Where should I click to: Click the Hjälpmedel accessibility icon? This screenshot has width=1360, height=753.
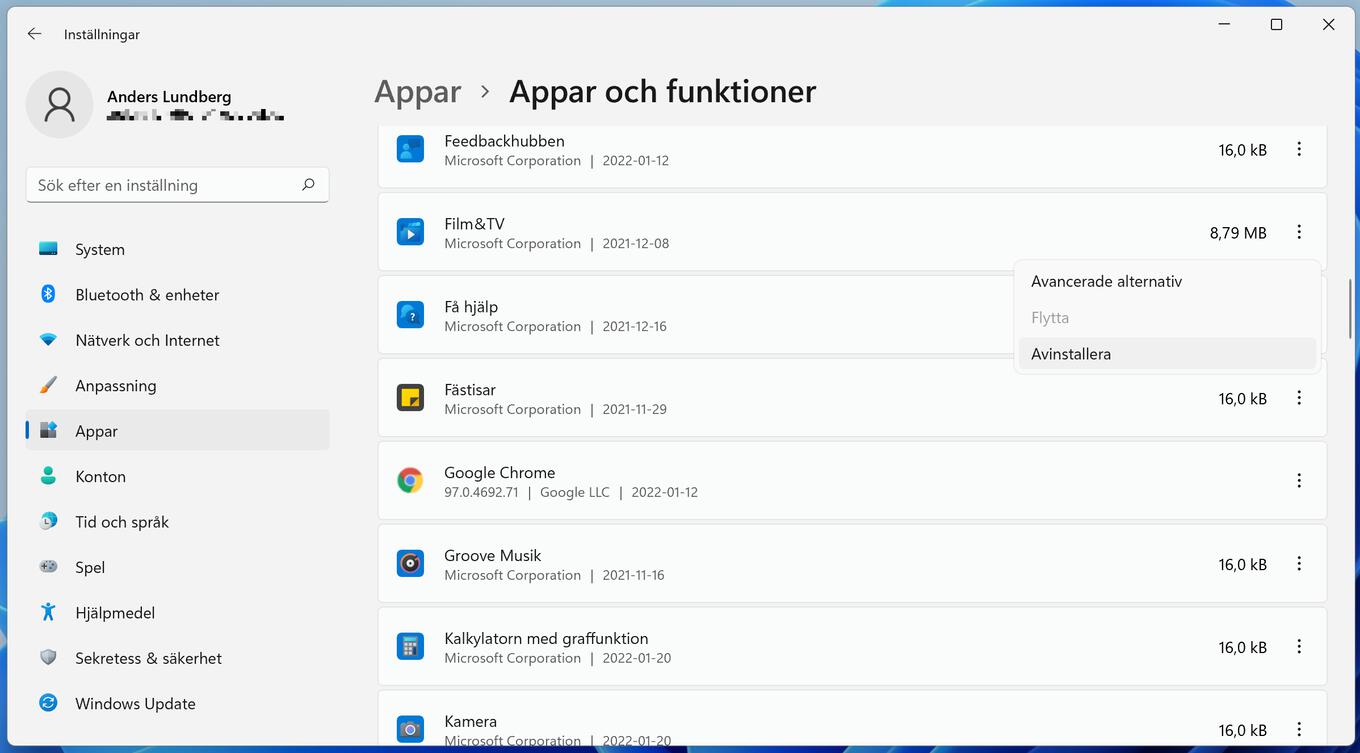pos(48,612)
